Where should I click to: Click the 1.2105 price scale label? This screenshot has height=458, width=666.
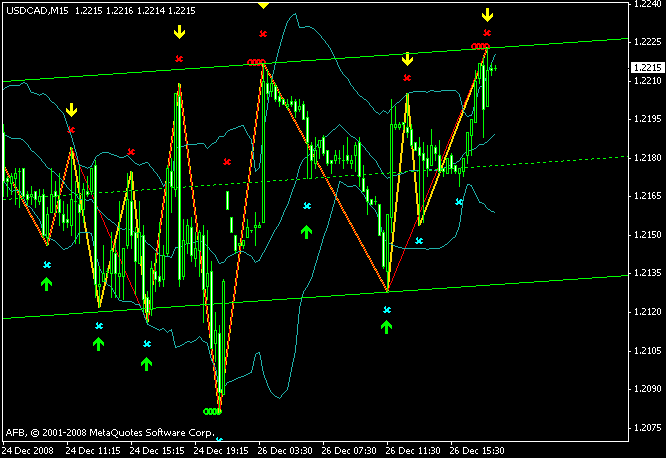[x=647, y=351]
